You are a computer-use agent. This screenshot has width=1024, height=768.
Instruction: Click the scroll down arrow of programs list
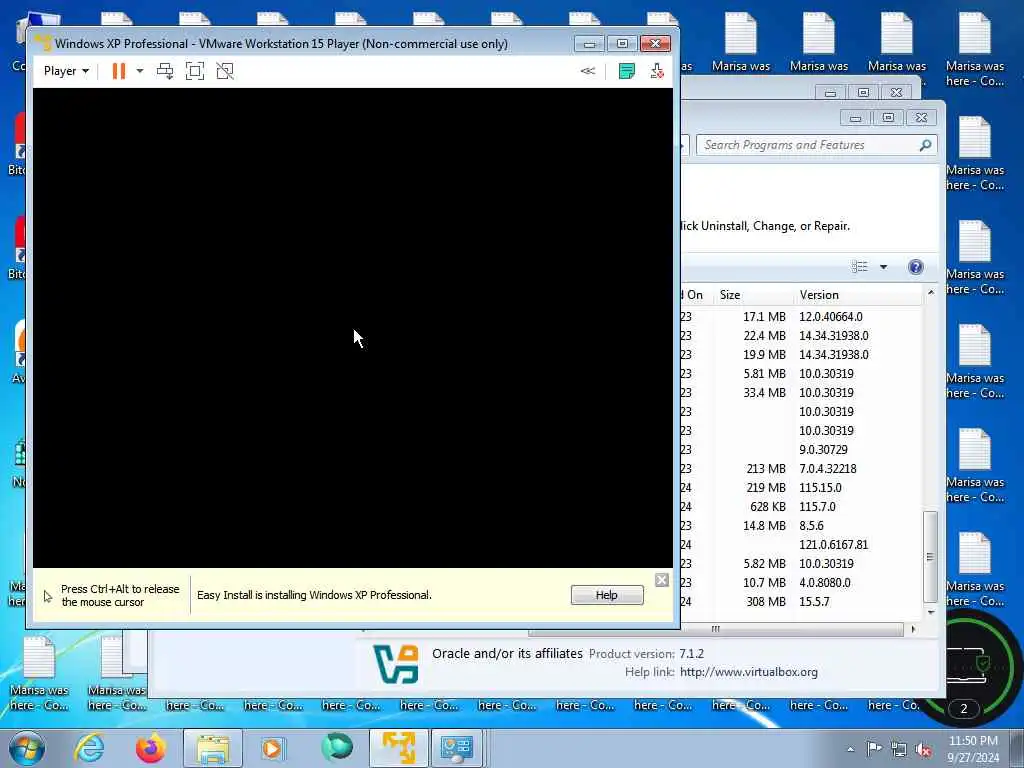tap(931, 613)
